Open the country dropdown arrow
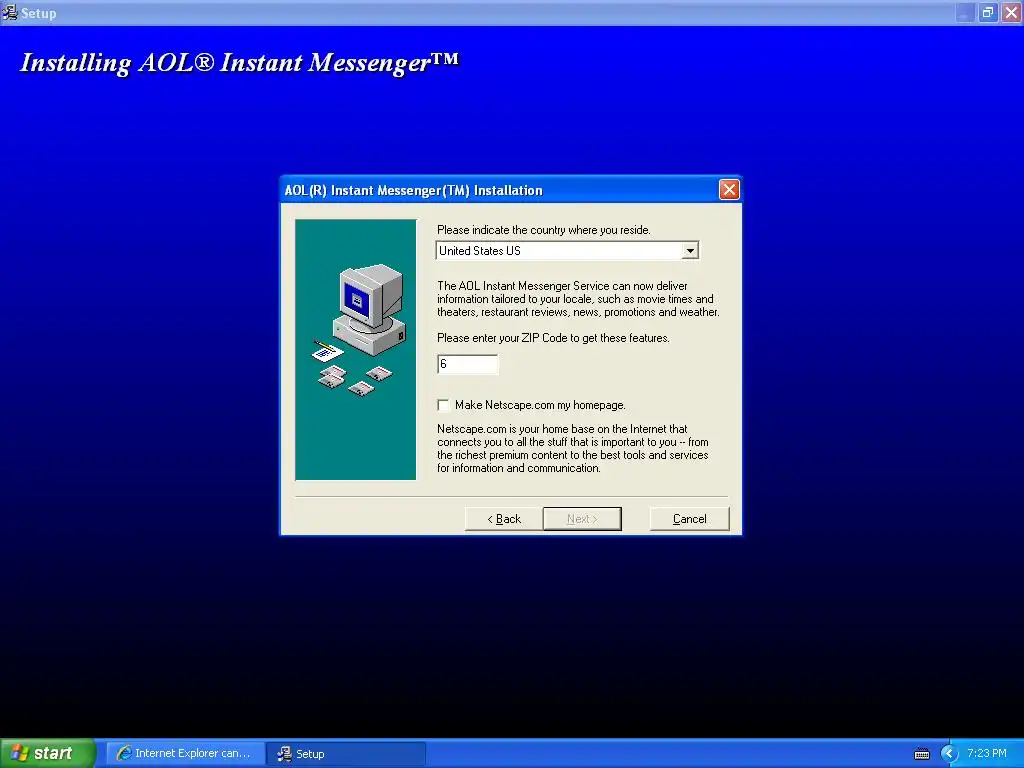1024x768 pixels. 690,251
